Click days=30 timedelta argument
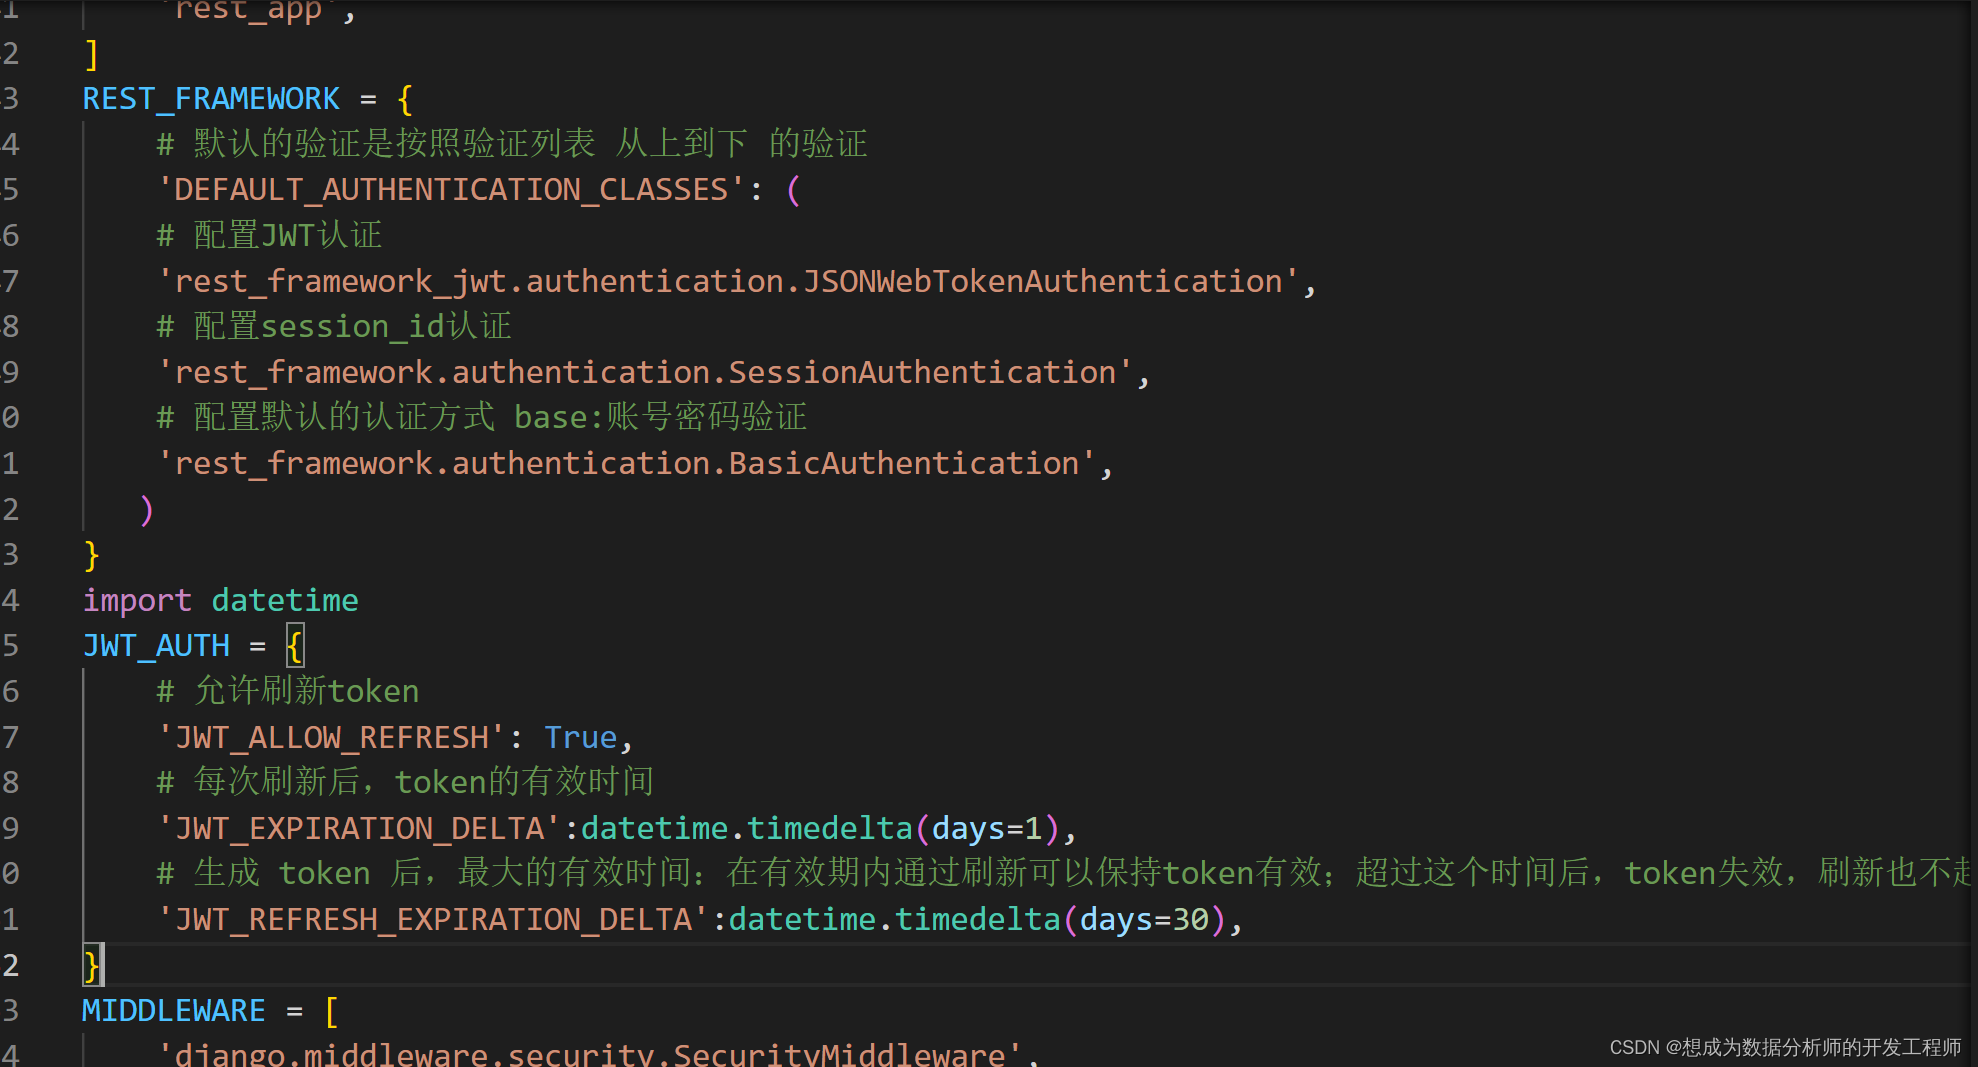Screen dimensions: 1978x1067 pos(1144,920)
